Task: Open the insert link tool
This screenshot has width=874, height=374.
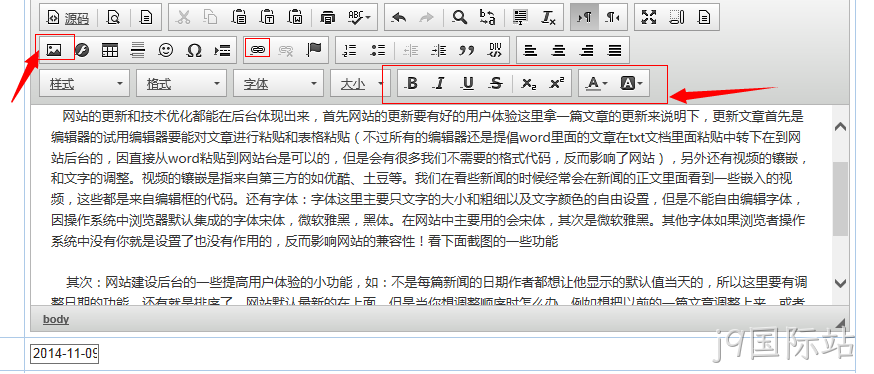Action: 257,50
